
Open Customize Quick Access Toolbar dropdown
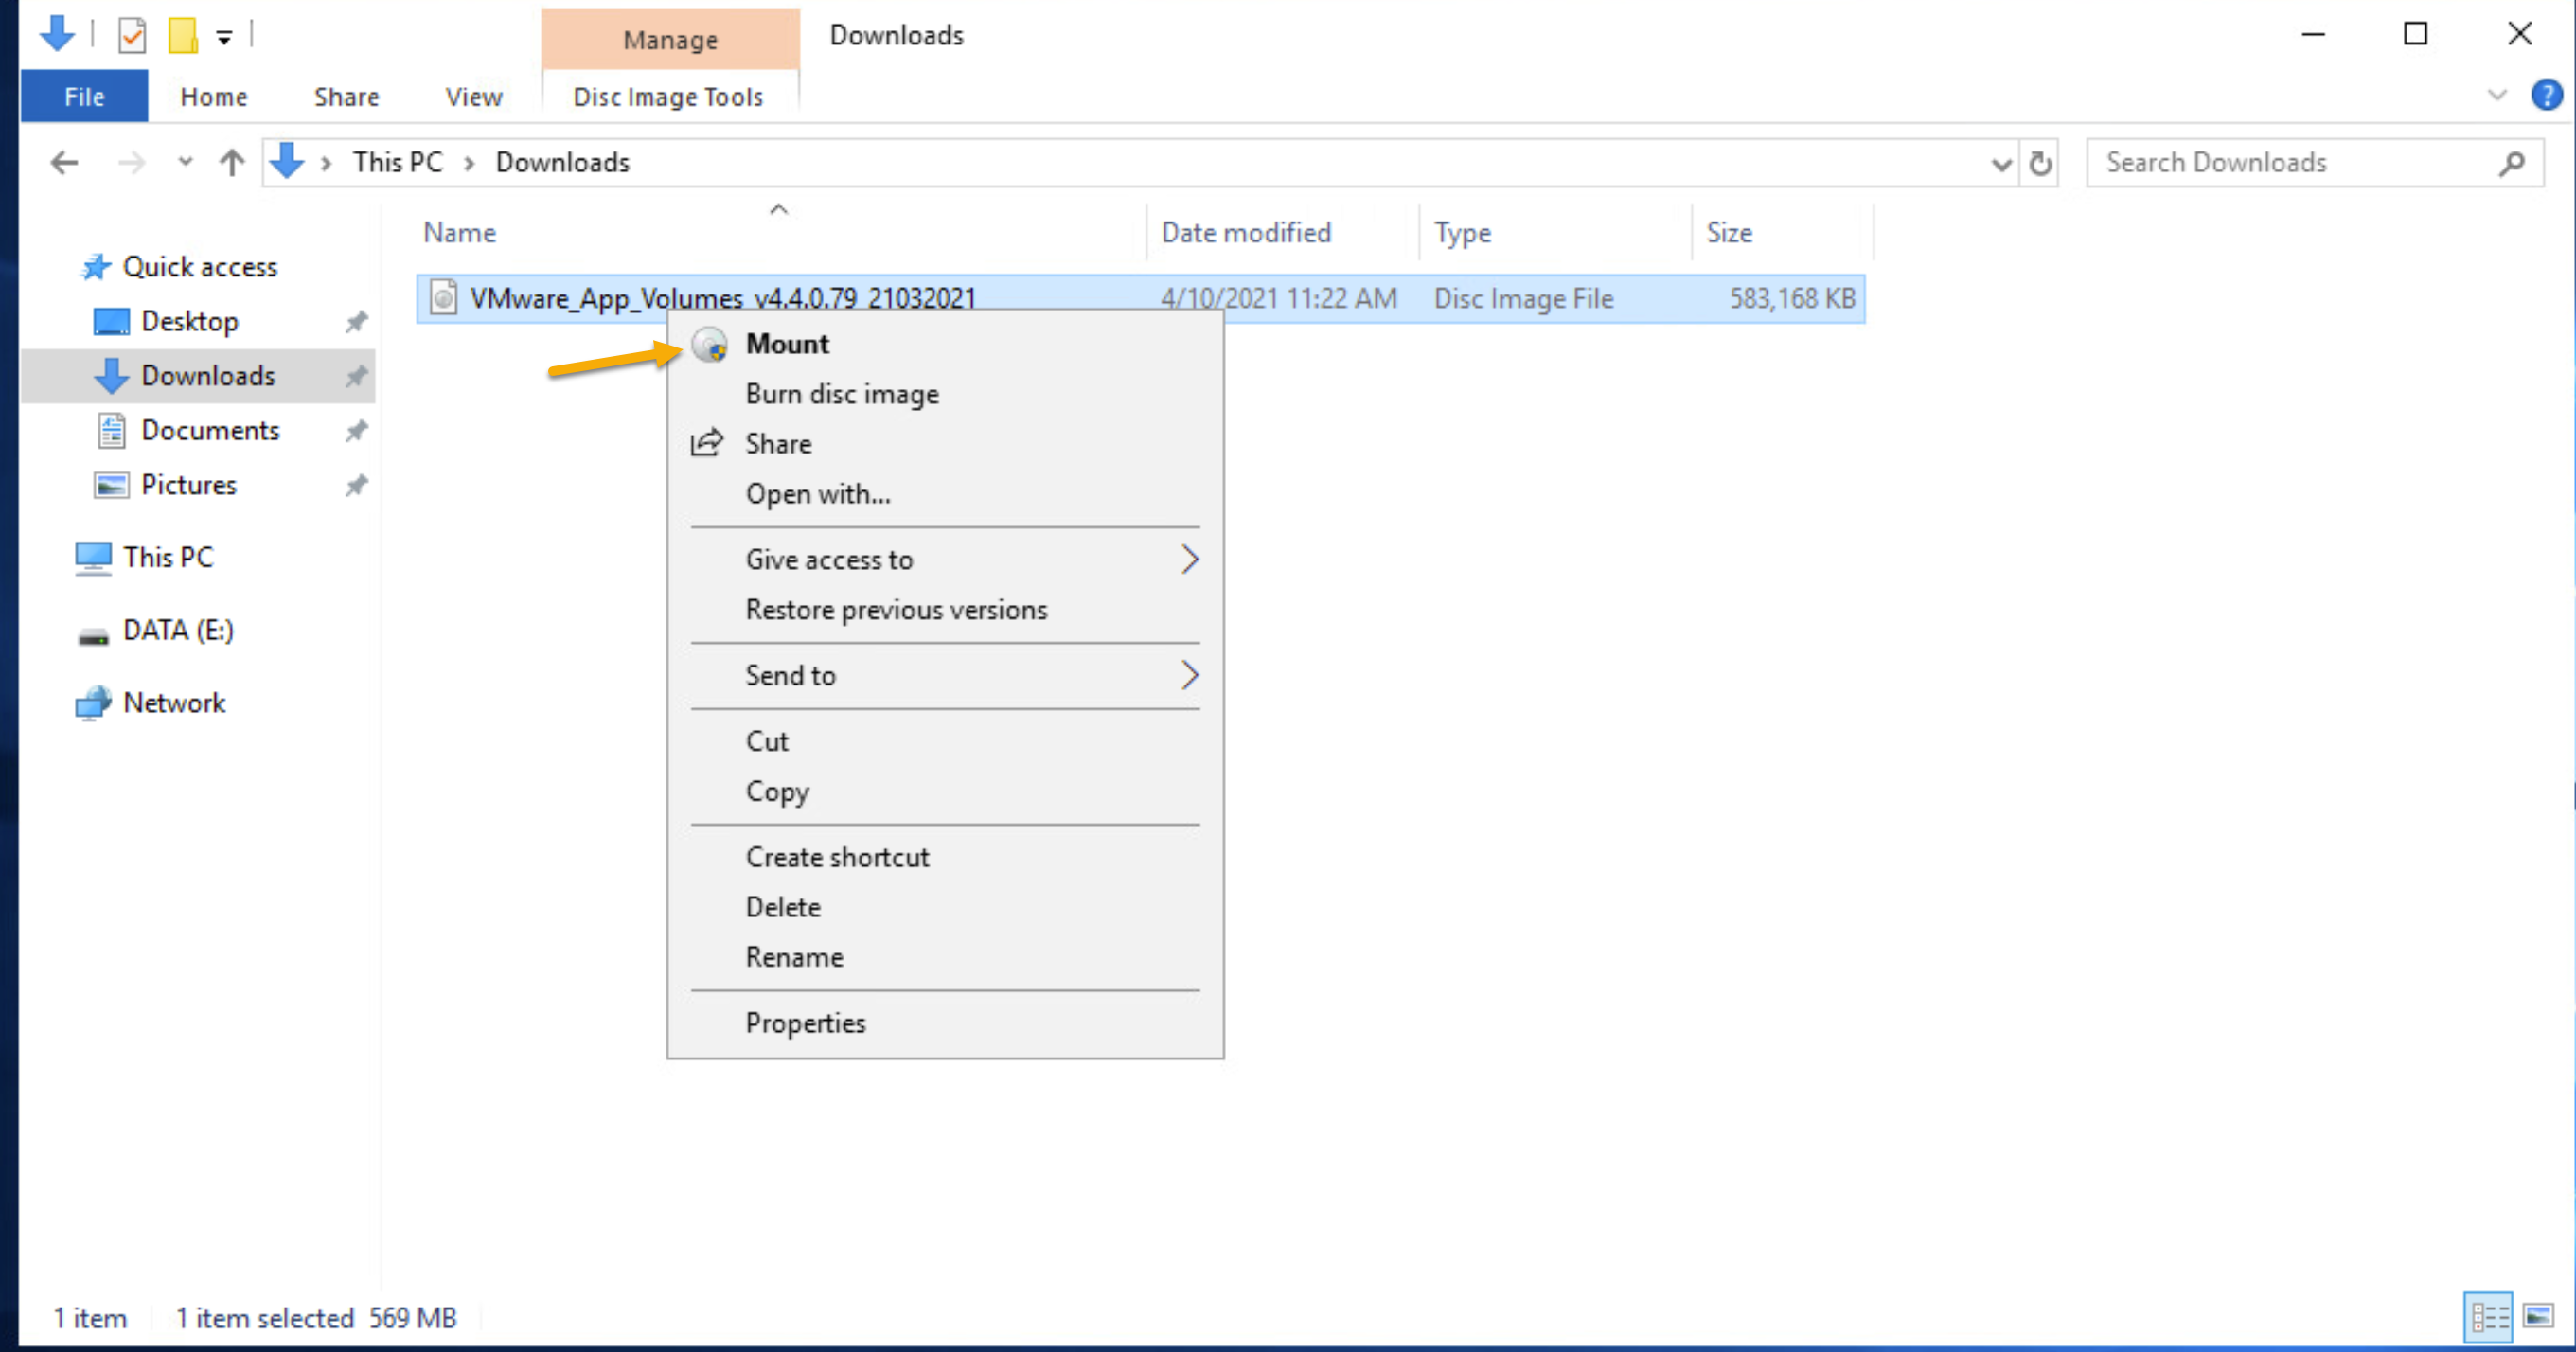(x=224, y=38)
